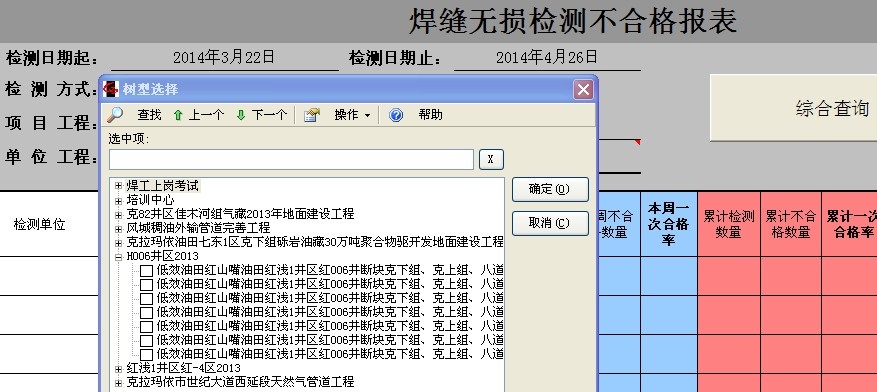Click the 综合查询 button in the report
The height and width of the screenshot is (392, 877).
[x=794, y=108]
